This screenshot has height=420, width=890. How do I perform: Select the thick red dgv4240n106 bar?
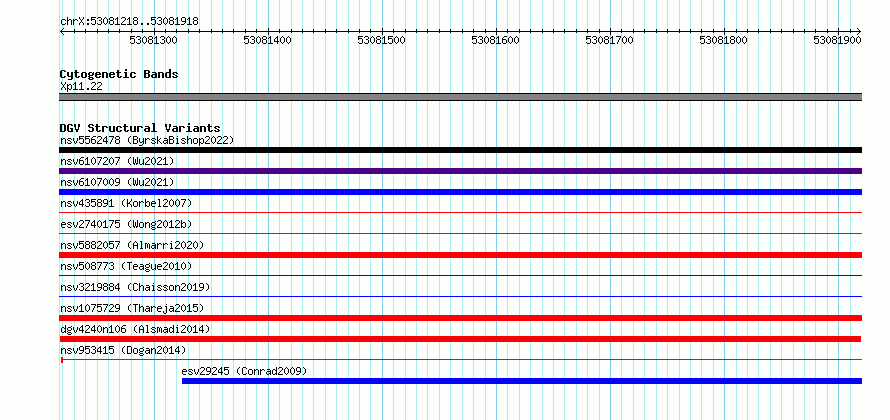pyautogui.click(x=460, y=339)
